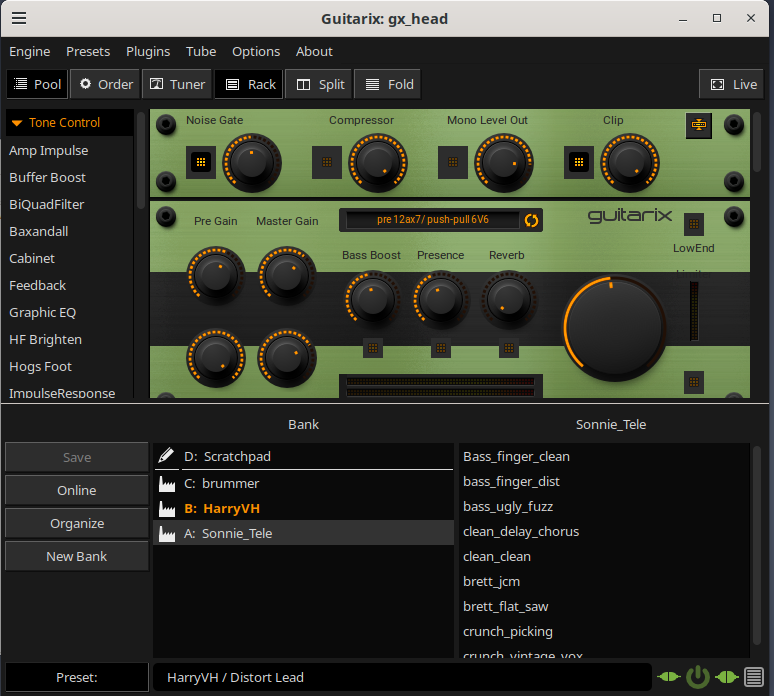Click the Noise Gate knob

(252, 162)
